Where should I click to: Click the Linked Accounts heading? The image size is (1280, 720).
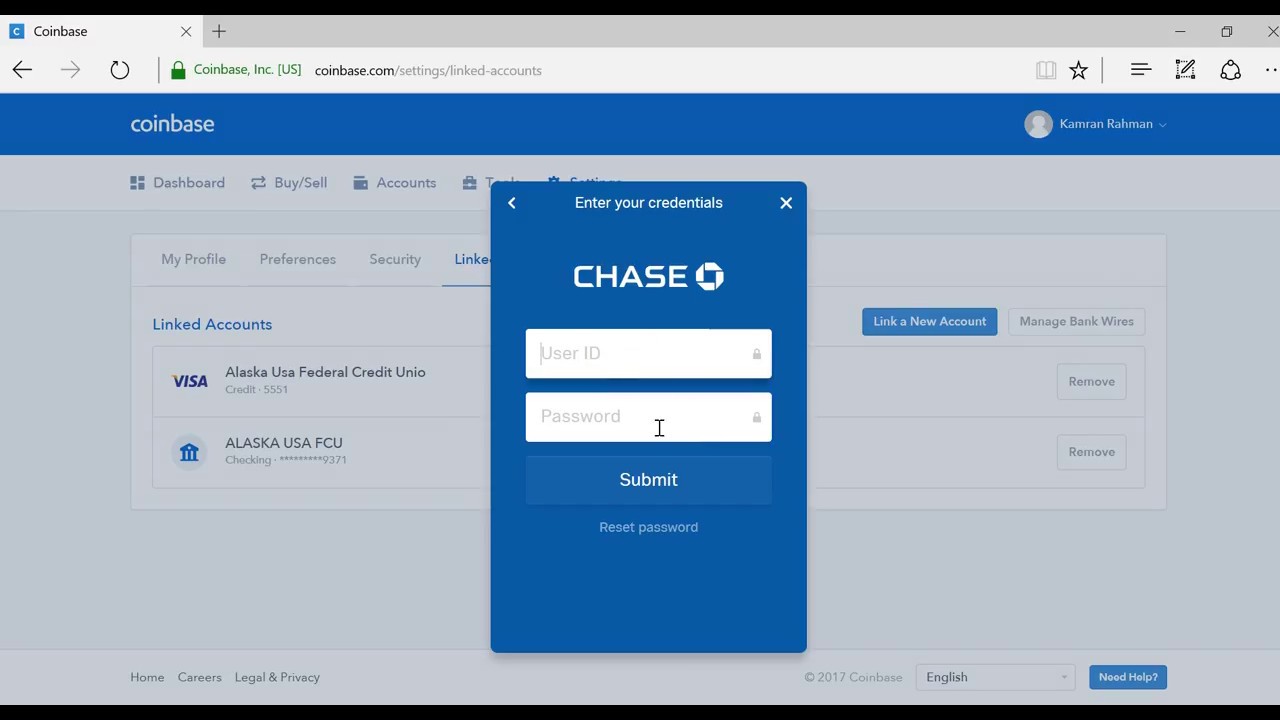(212, 324)
